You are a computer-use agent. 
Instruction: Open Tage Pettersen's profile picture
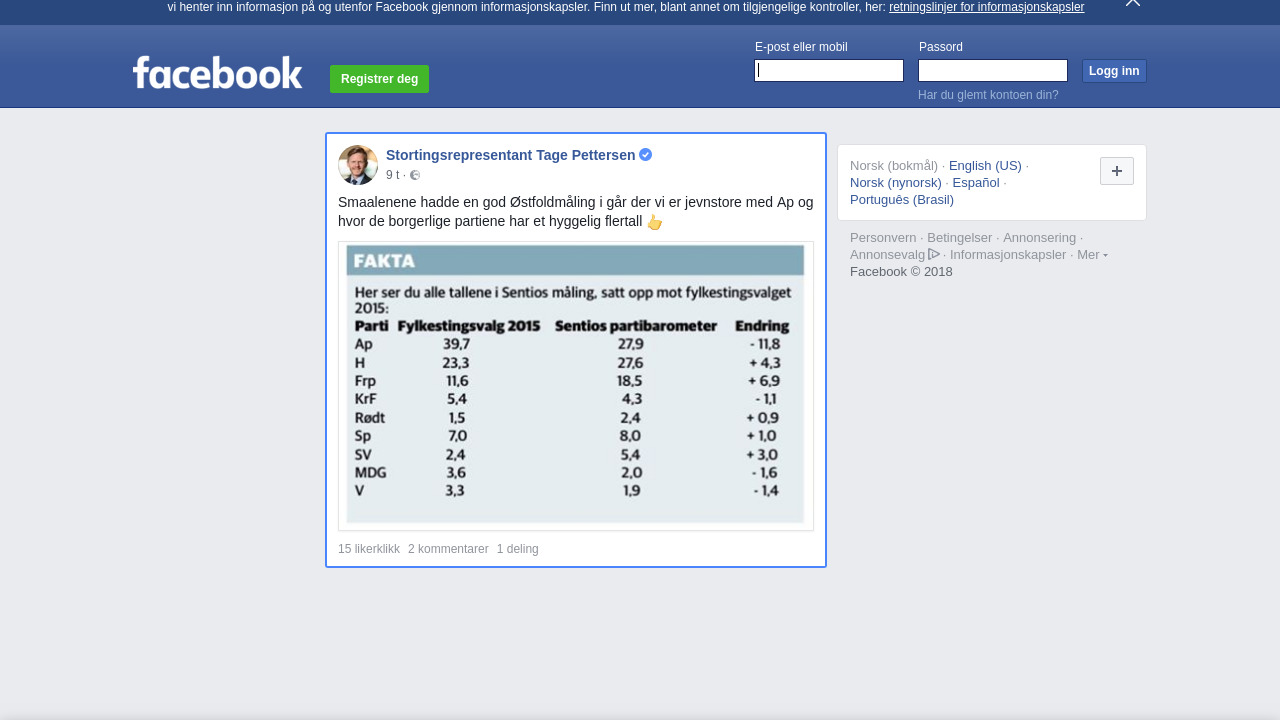(358, 165)
